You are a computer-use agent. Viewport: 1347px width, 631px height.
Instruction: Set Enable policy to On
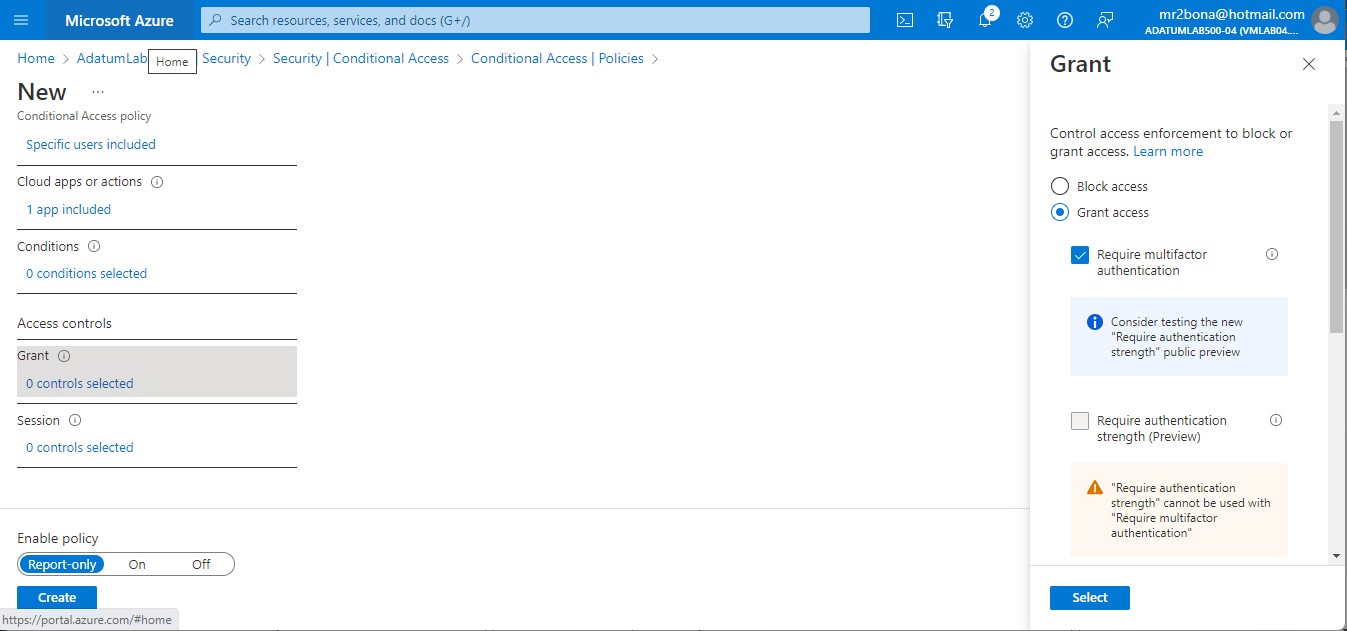tap(137, 564)
